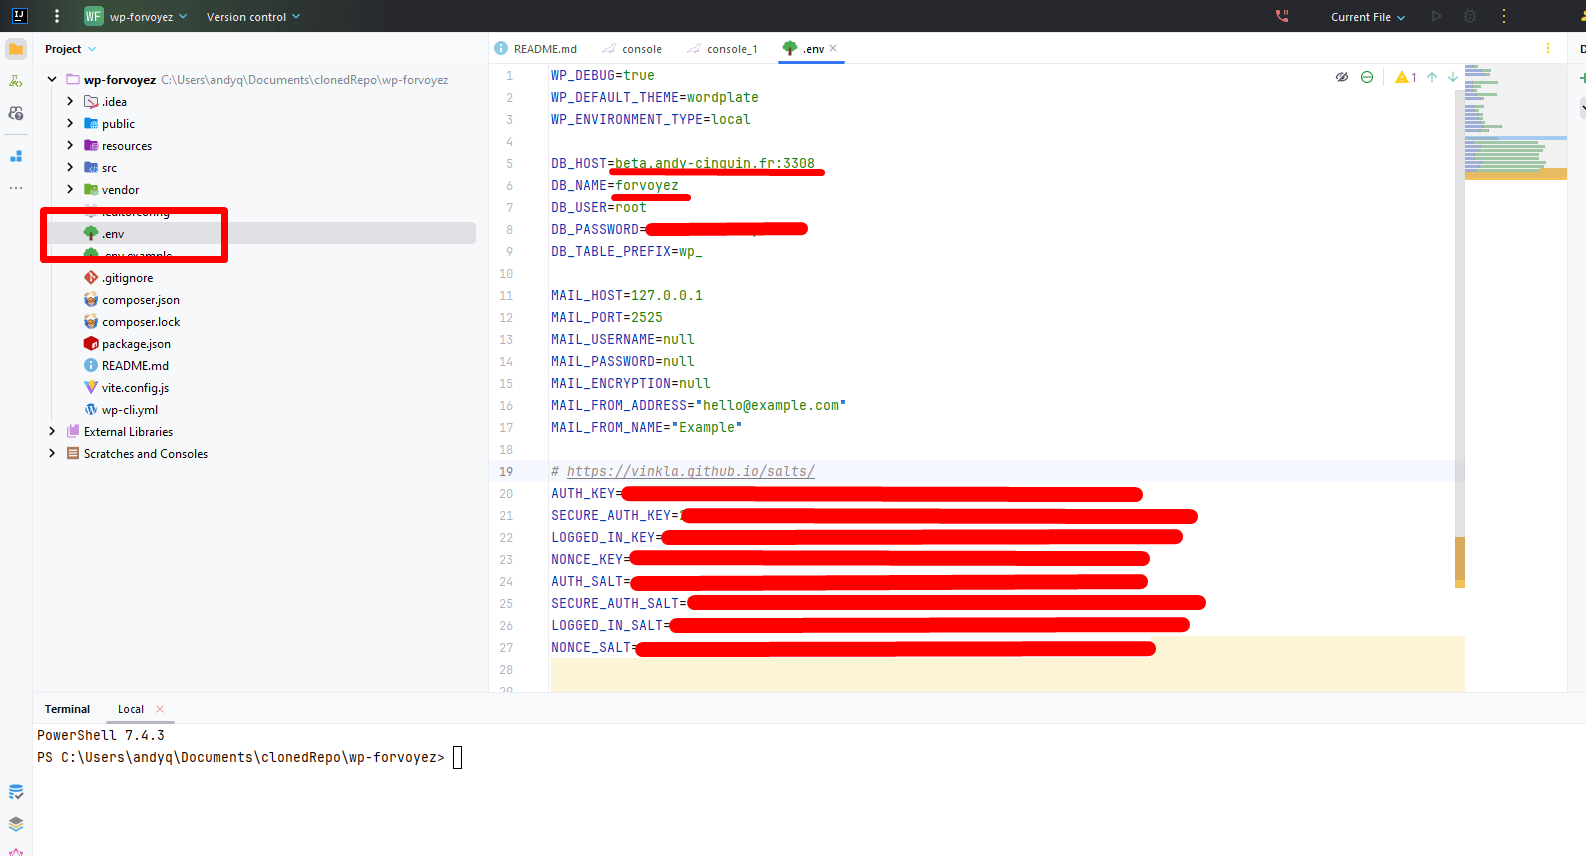1586x856 pixels.
Task: Expand Scratches and Consoles node
Action: (52, 453)
